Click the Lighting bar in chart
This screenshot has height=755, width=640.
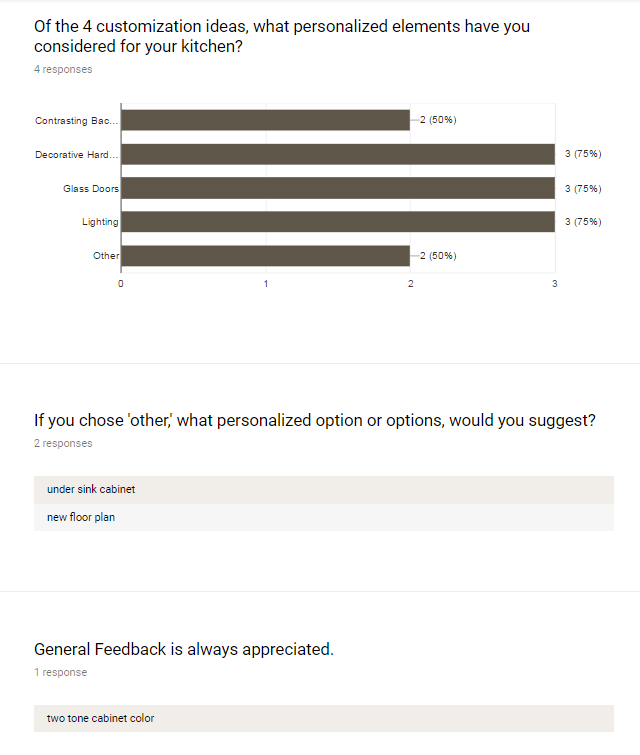tap(338, 222)
